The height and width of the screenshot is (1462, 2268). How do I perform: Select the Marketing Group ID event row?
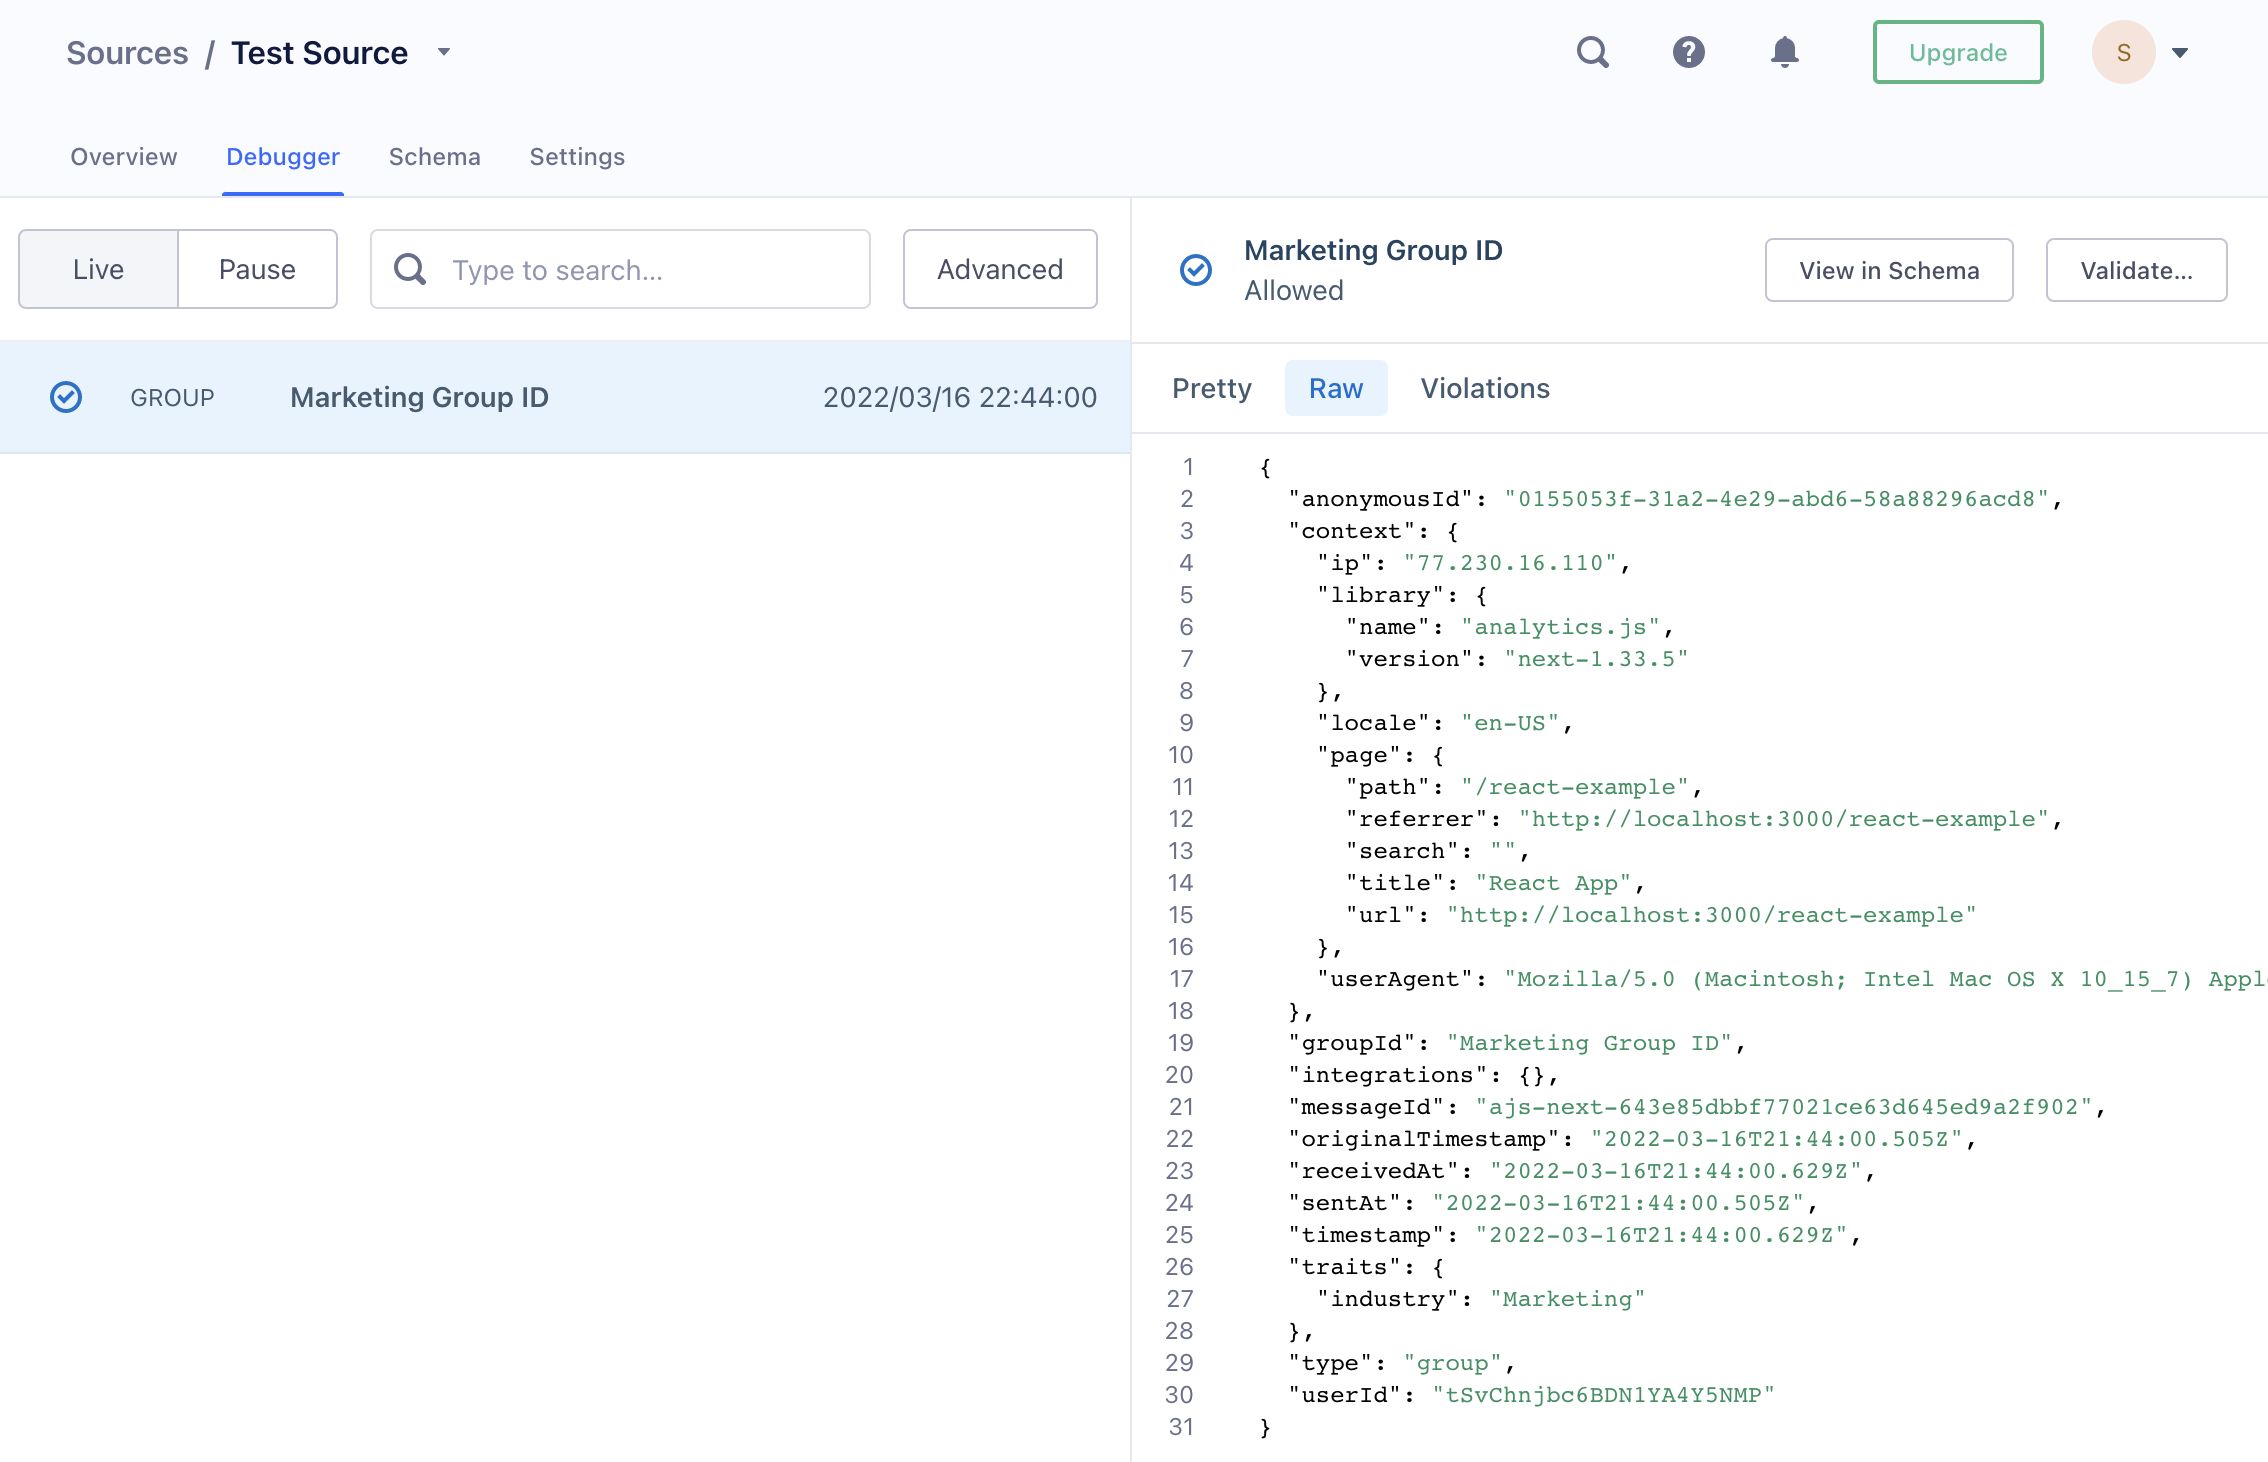click(x=565, y=397)
